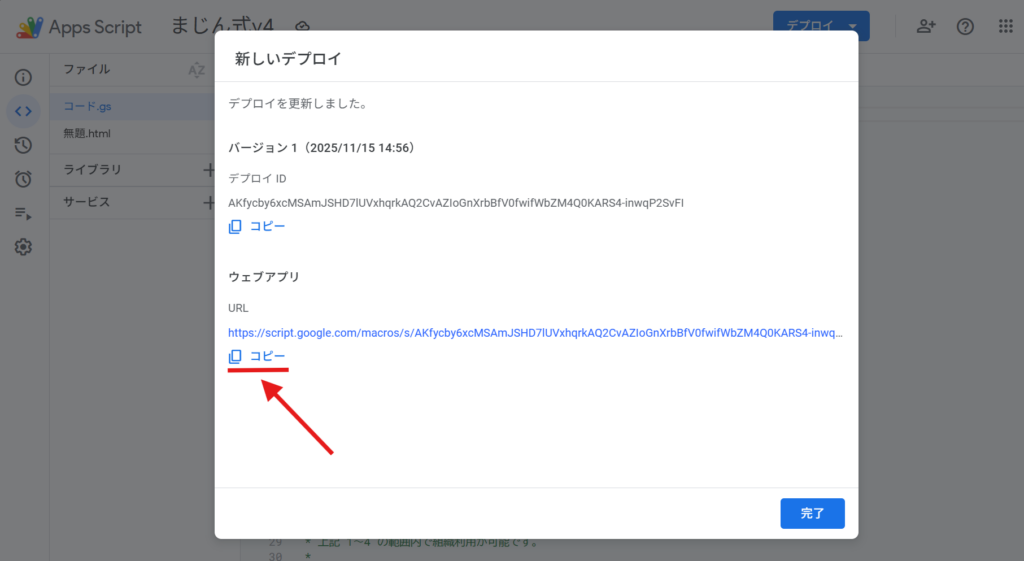Open the Help question mark icon

965,27
